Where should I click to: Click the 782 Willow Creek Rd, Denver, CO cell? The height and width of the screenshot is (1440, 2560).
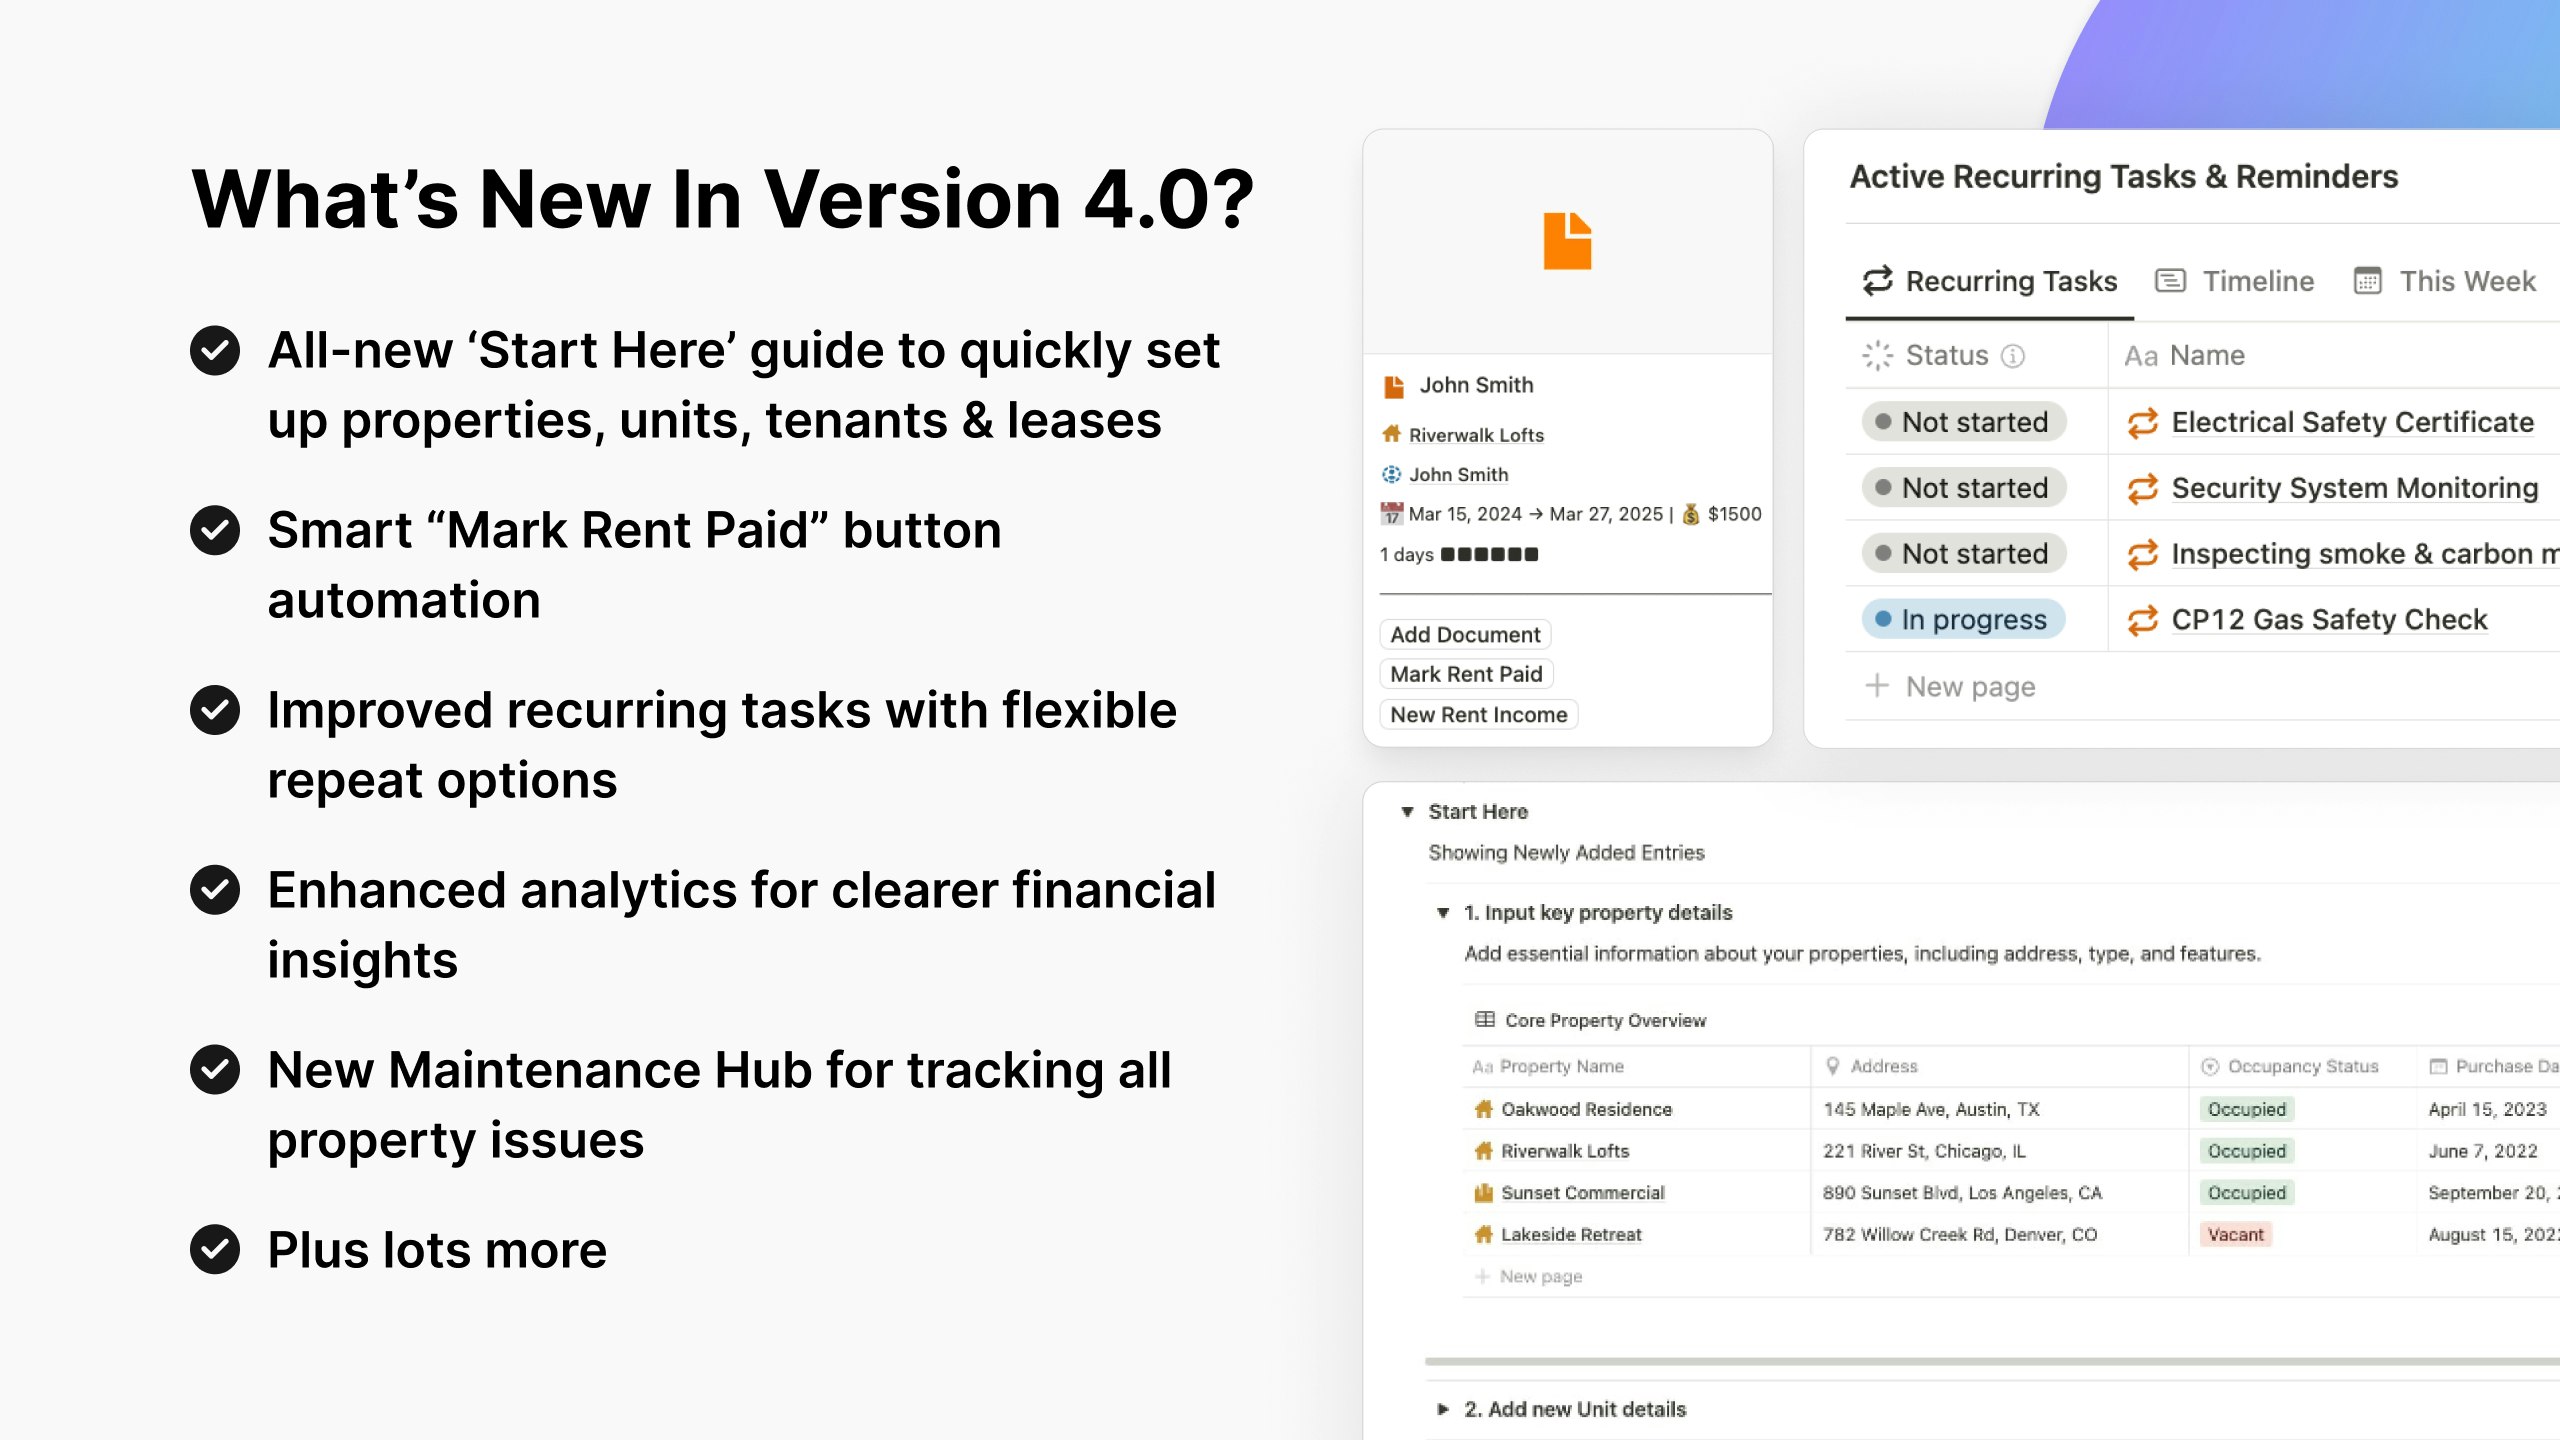1999,1235
